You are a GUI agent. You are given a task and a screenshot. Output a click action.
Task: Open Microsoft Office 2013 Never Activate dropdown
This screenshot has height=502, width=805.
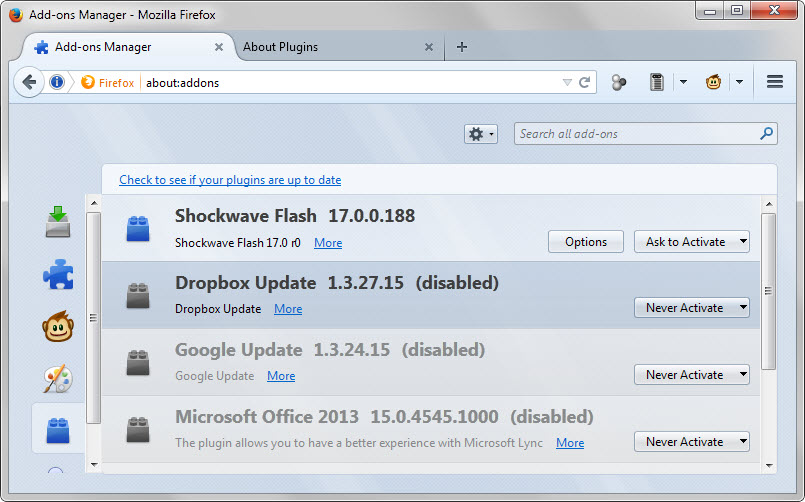[692, 441]
